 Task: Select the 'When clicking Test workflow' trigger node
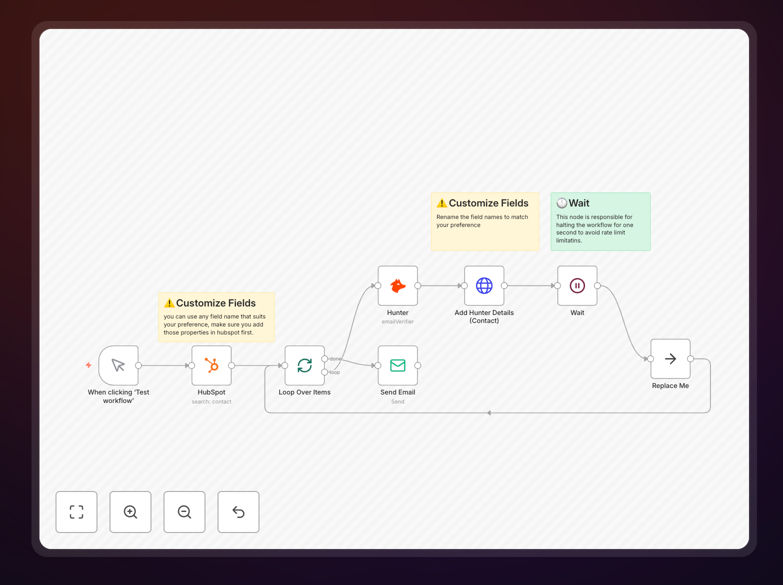[118, 365]
